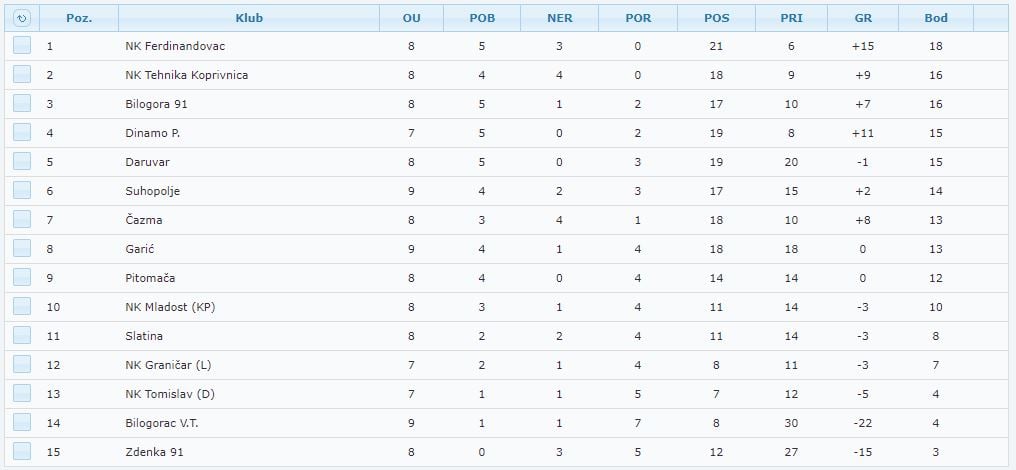Viewport: 1016px width, 470px height.
Task: Click the PRI column header
Action: click(791, 18)
